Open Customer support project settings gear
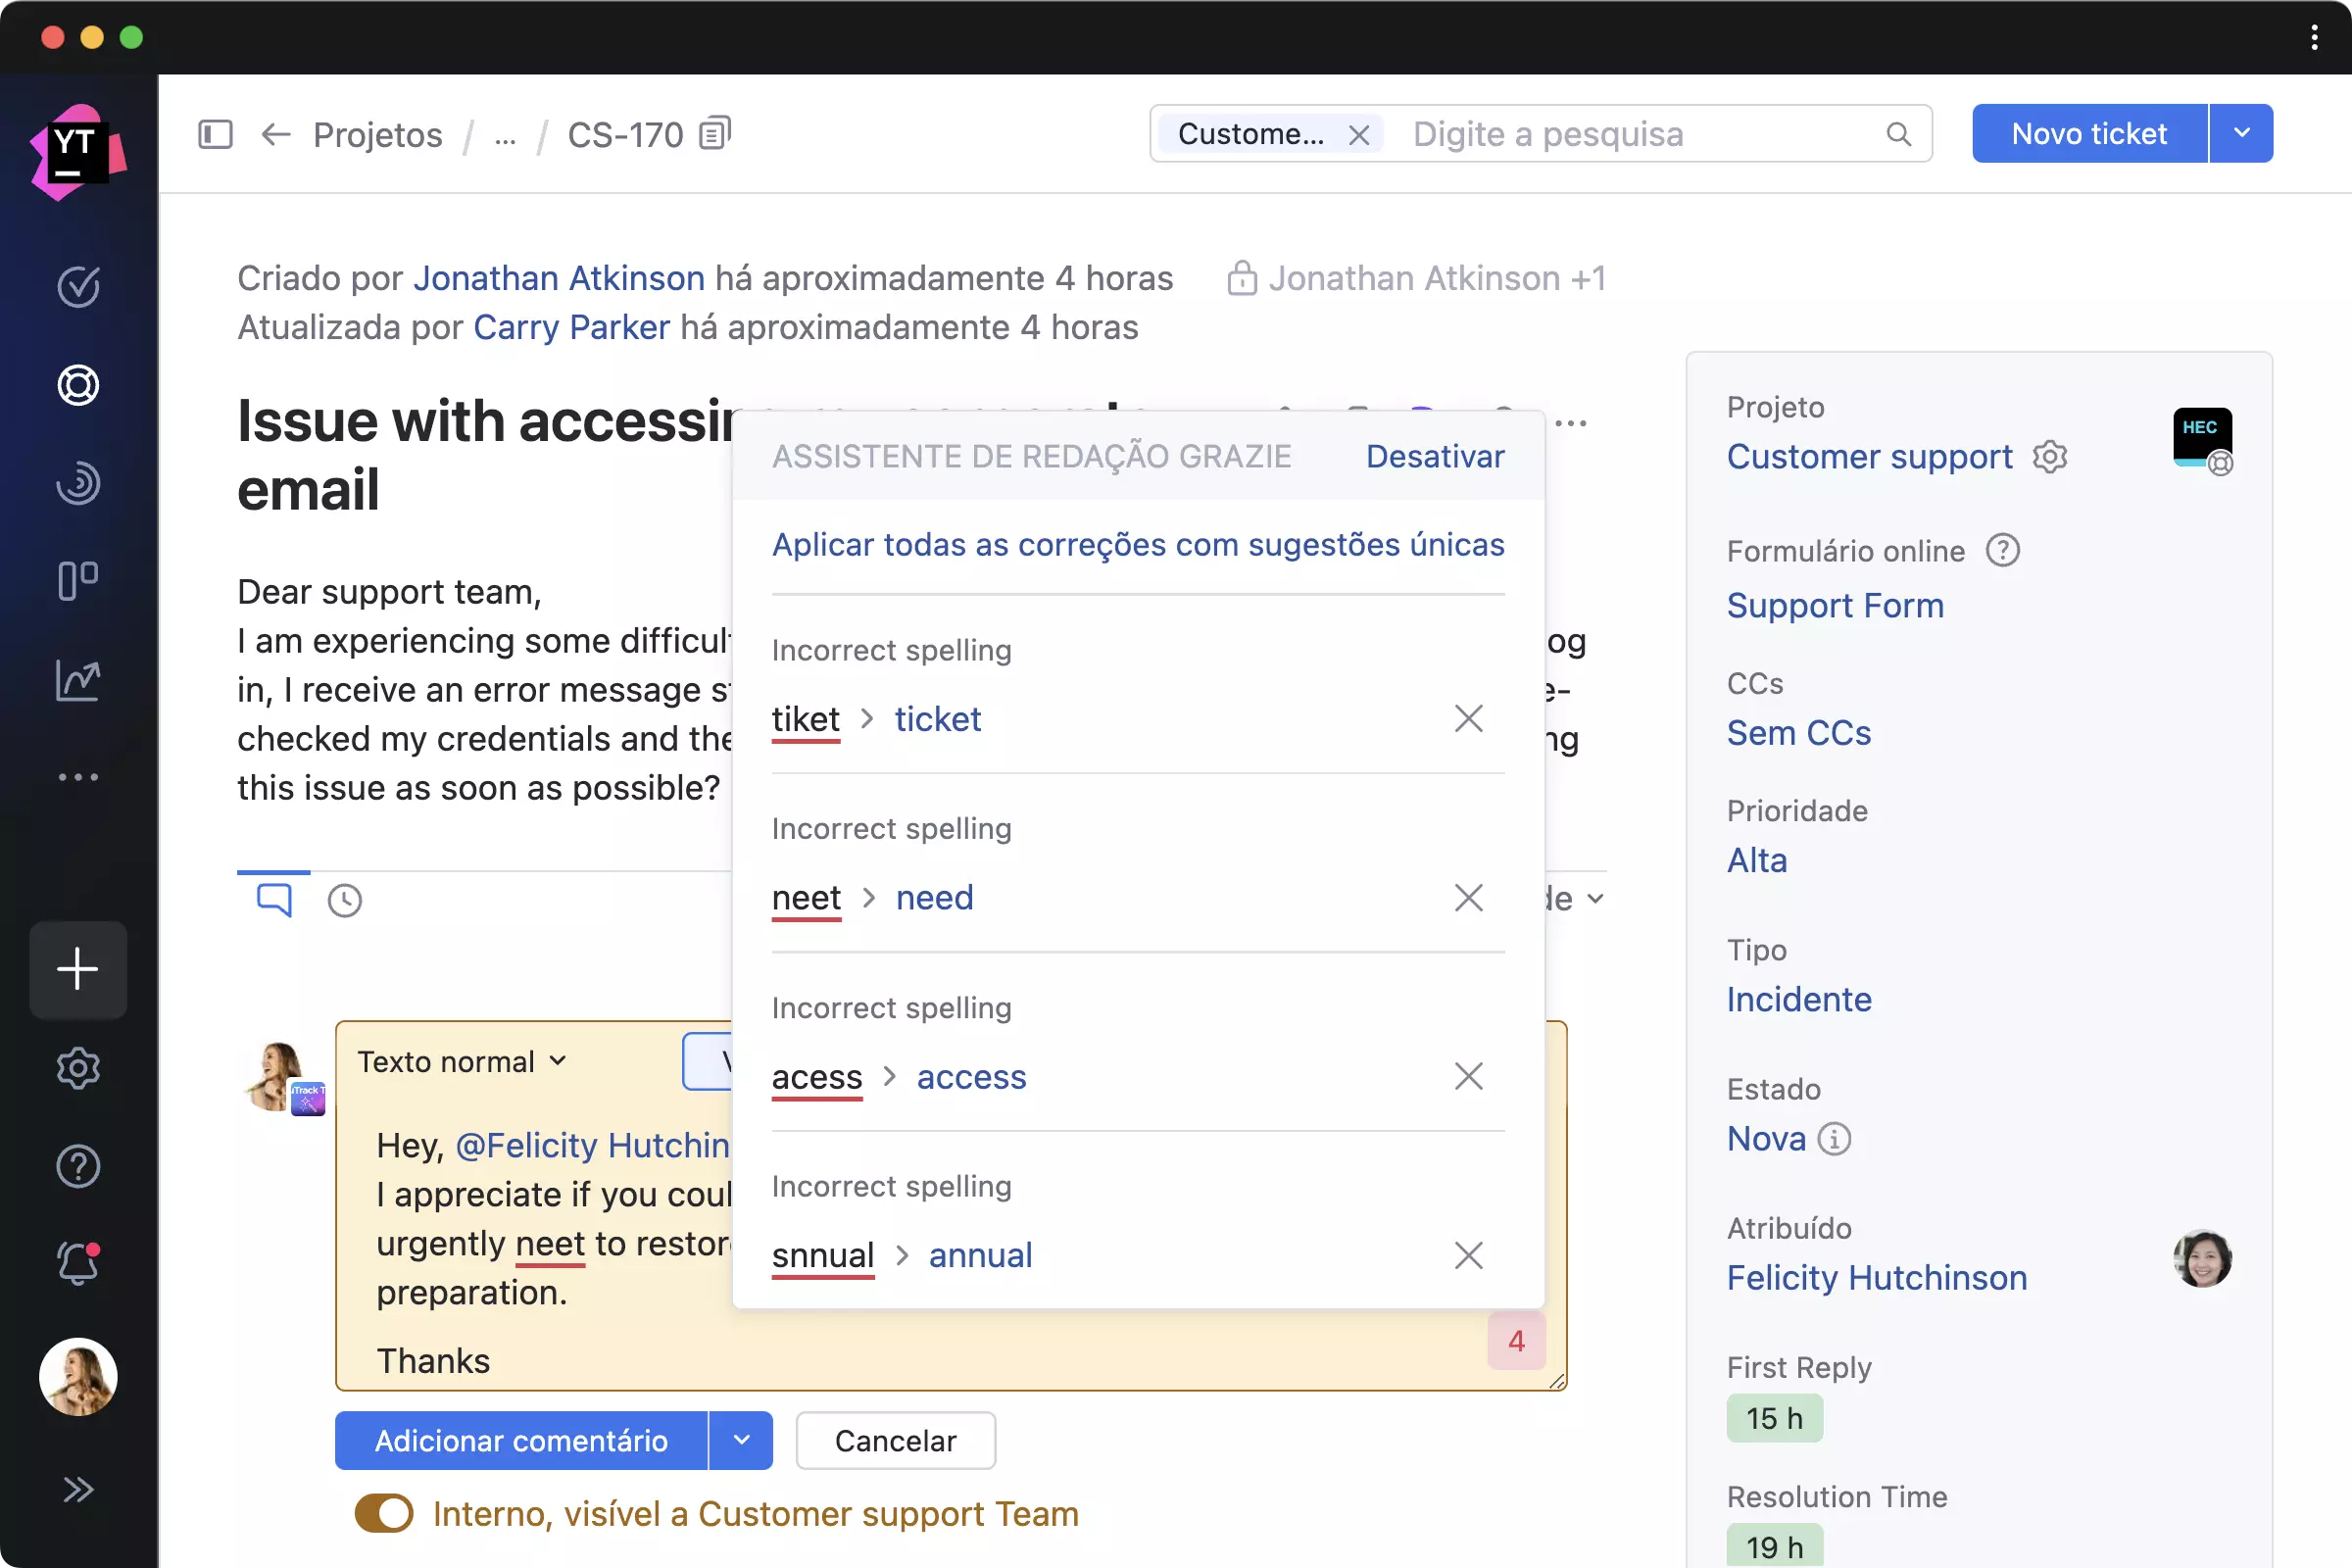2352x1568 pixels. (2049, 457)
